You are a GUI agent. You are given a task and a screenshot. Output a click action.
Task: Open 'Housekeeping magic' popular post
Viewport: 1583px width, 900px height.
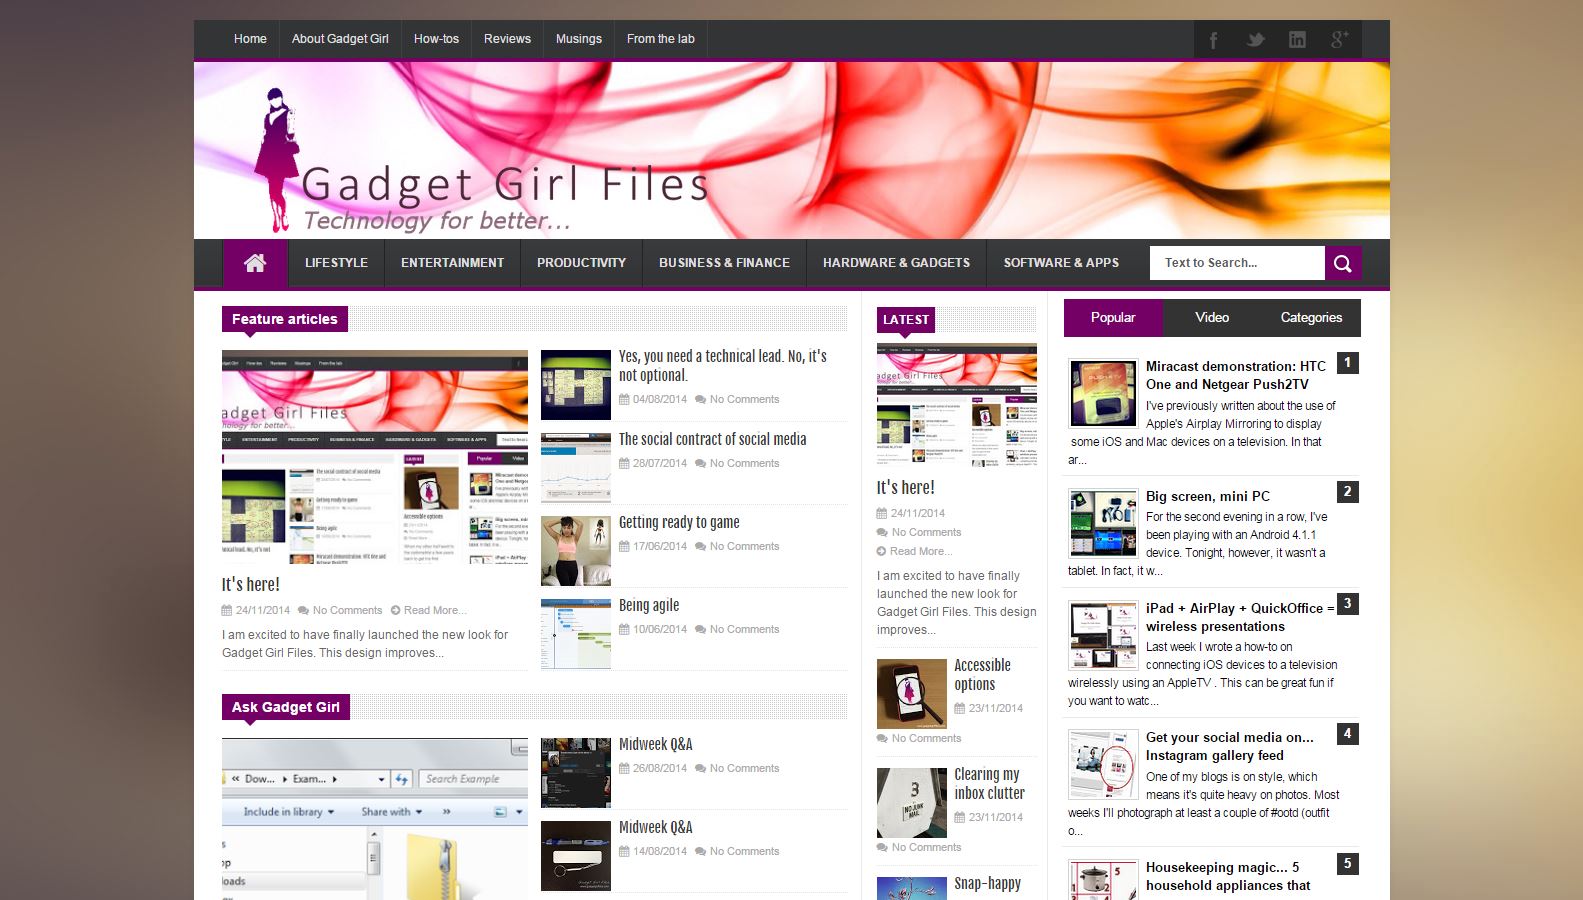point(1228,876)
